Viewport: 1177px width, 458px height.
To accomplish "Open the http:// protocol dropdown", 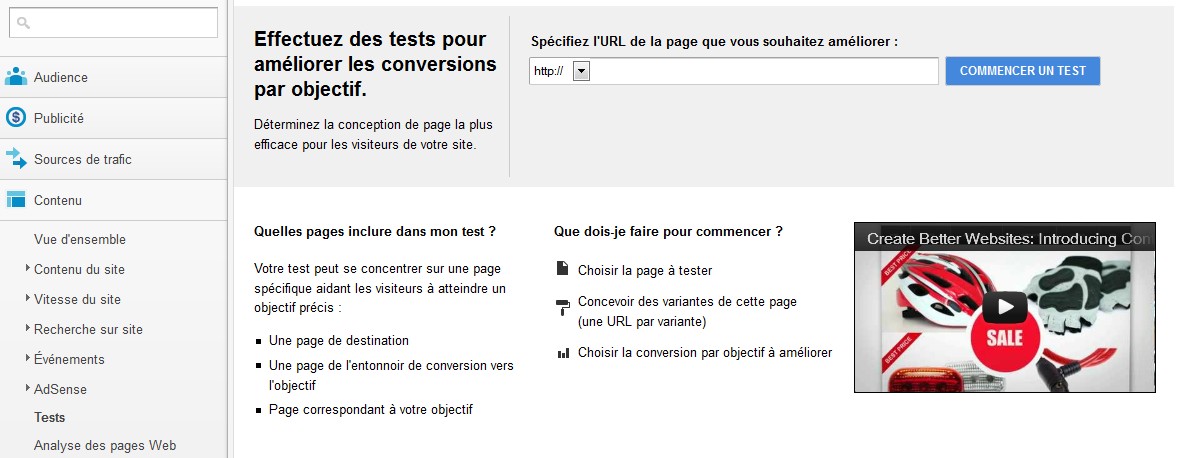I will (x=582, y=71).
